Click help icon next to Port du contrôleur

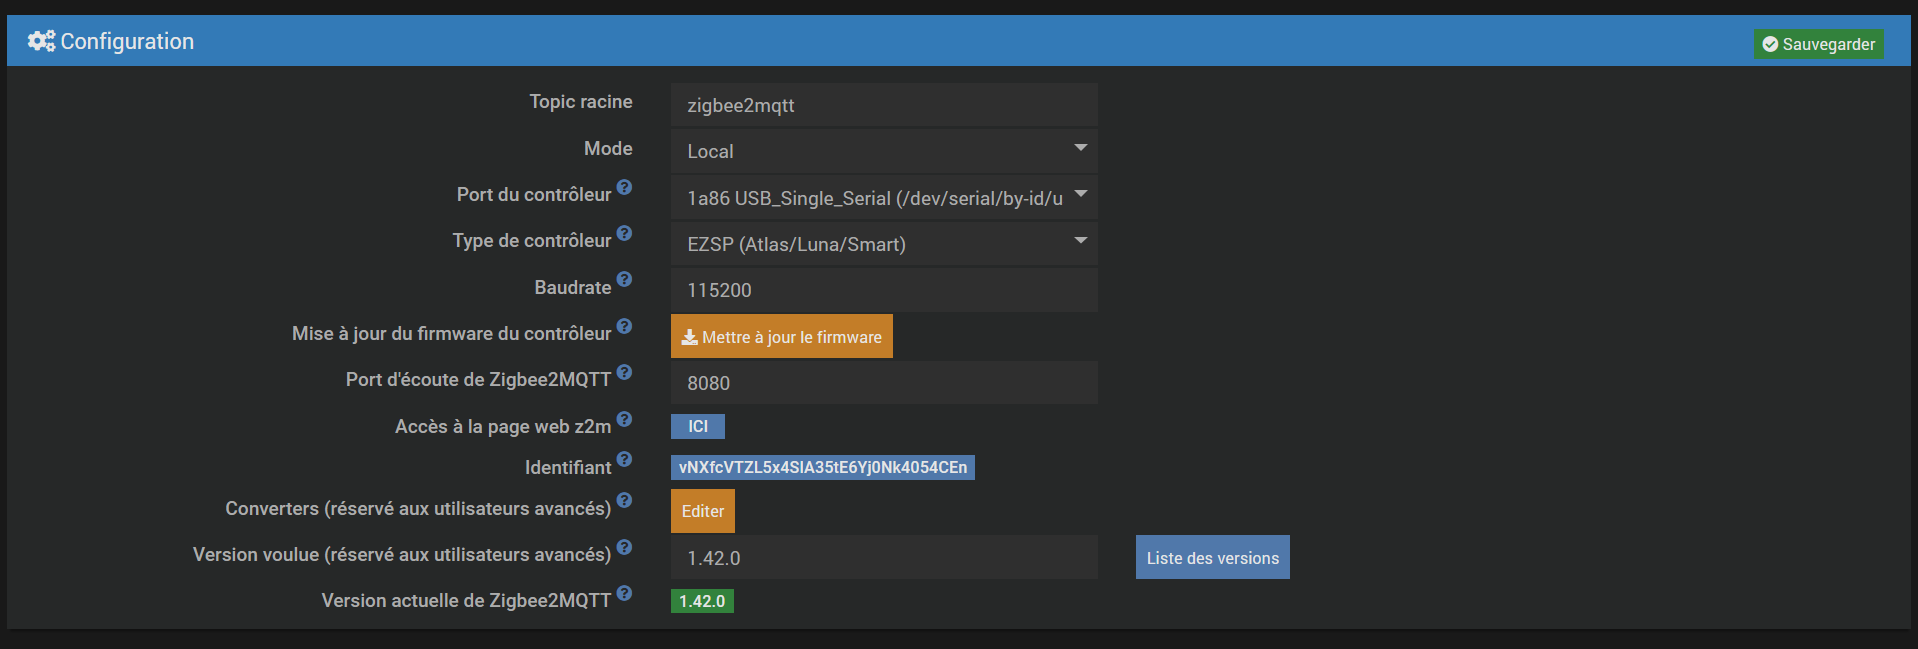[624, 187]
